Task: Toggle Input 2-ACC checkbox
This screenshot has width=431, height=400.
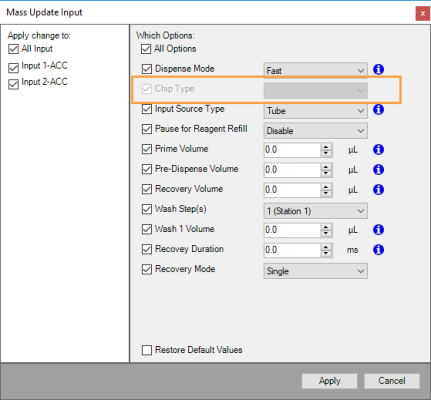Action: (13, 84)
